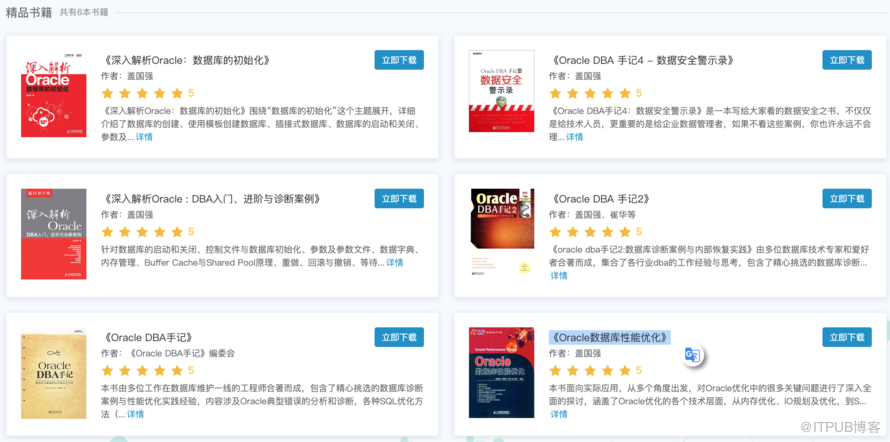Open 详情 link for DBA入门、进阶与诊断案例 book

[394, 263]
